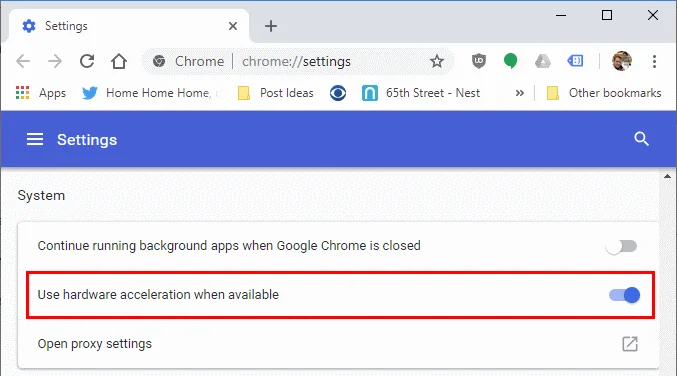Search settings using the magnifier icon
This screenshot has width=677, height=376.
[641, 139]
